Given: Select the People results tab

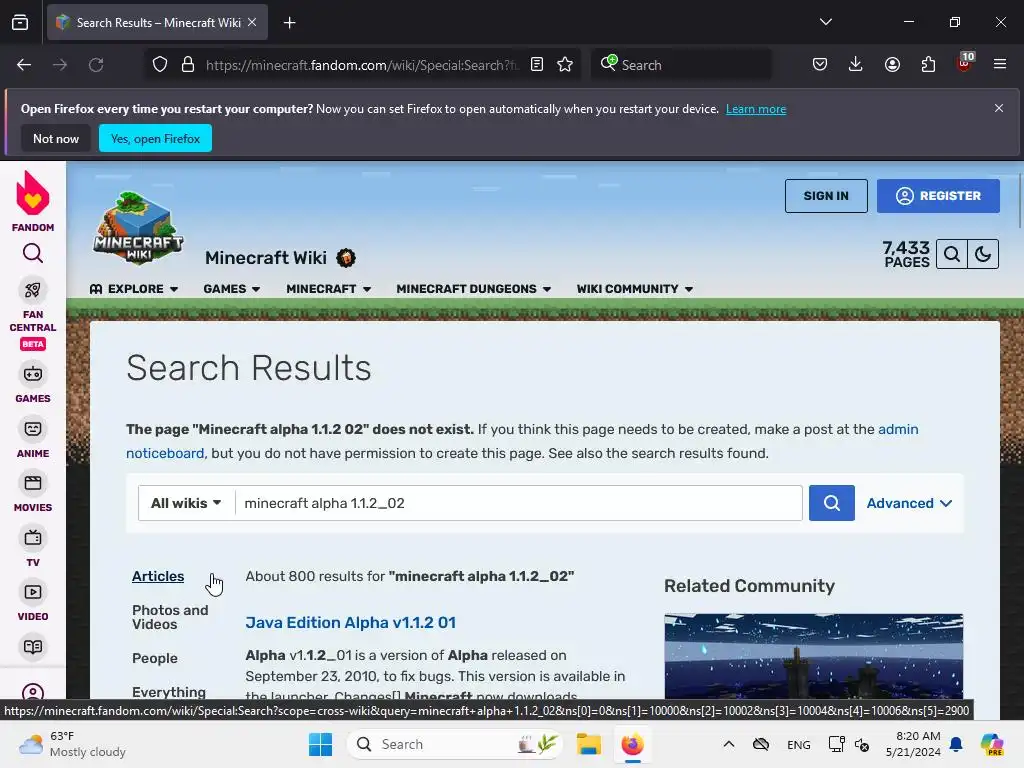Looking at the screenshot, I should point(155,658).
